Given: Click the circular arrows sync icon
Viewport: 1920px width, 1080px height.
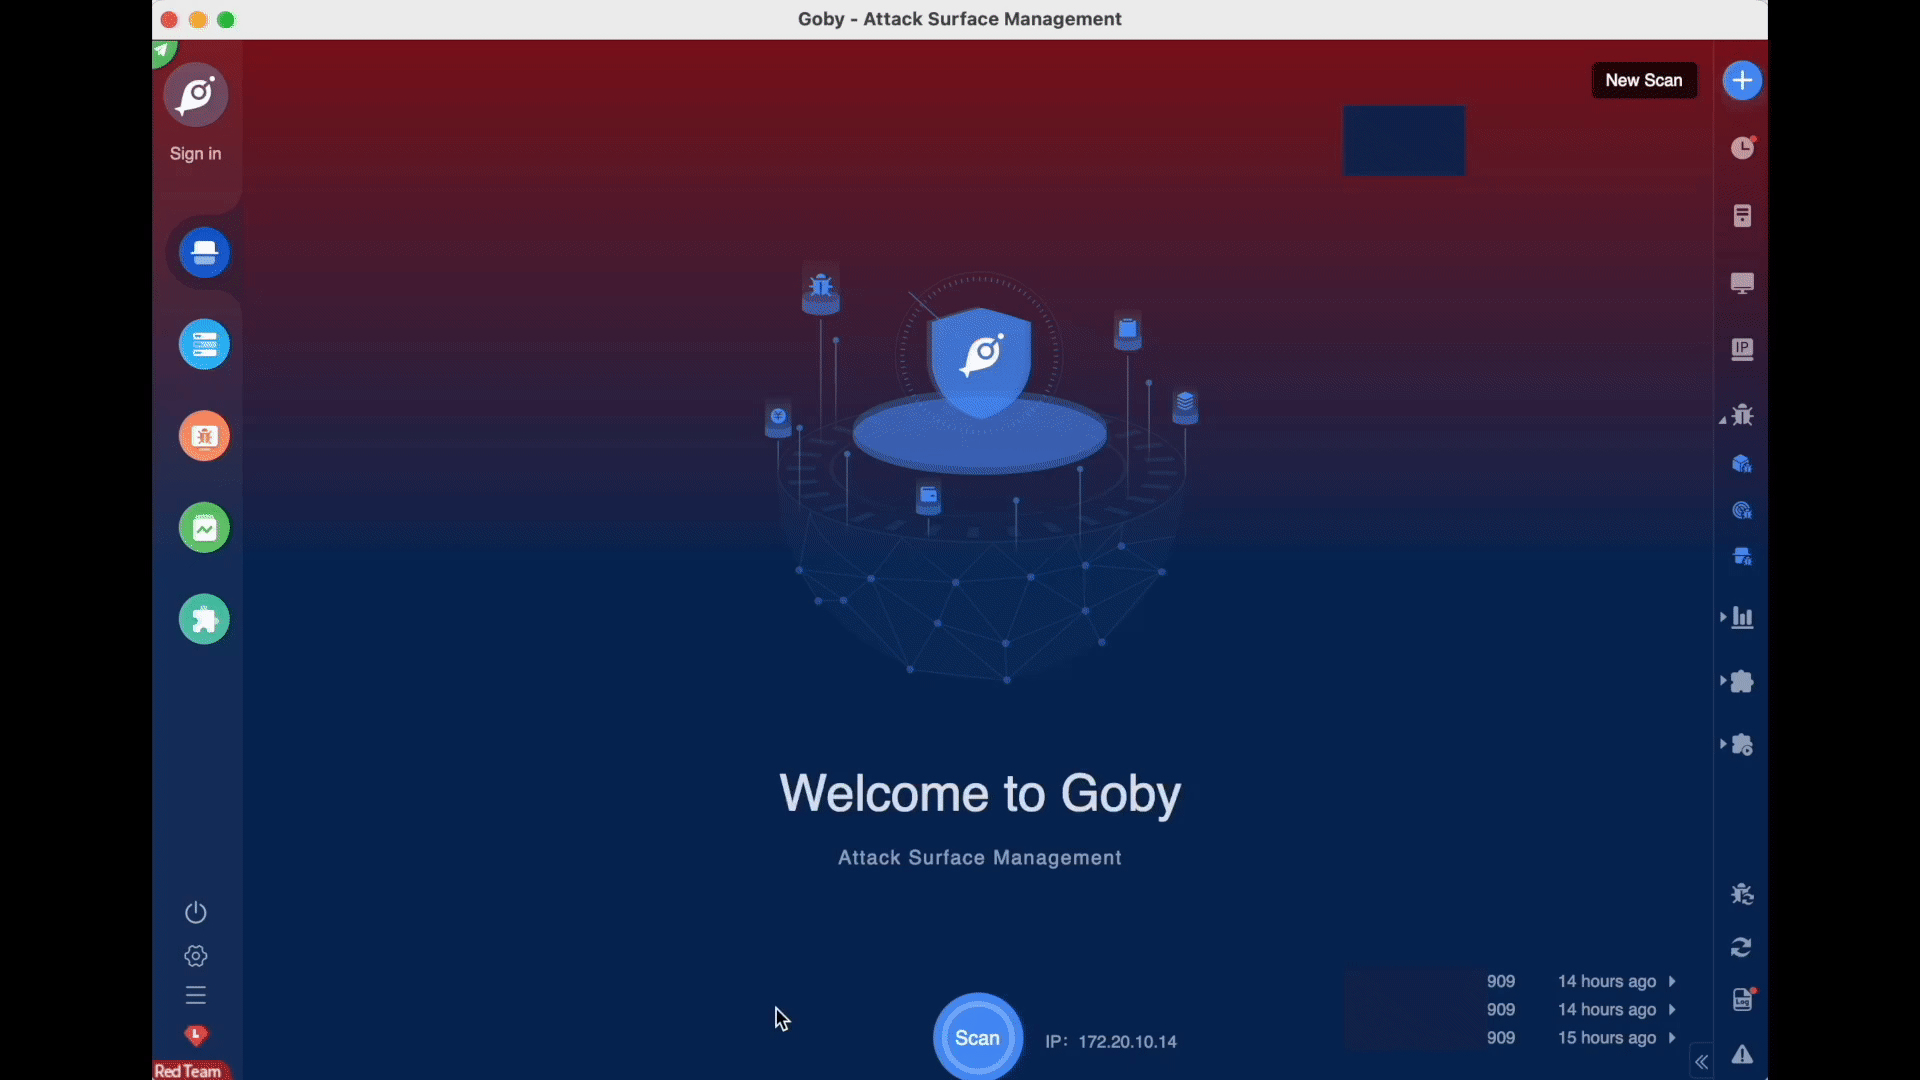Looking at the screenshot, I should tap(1742, 947).
